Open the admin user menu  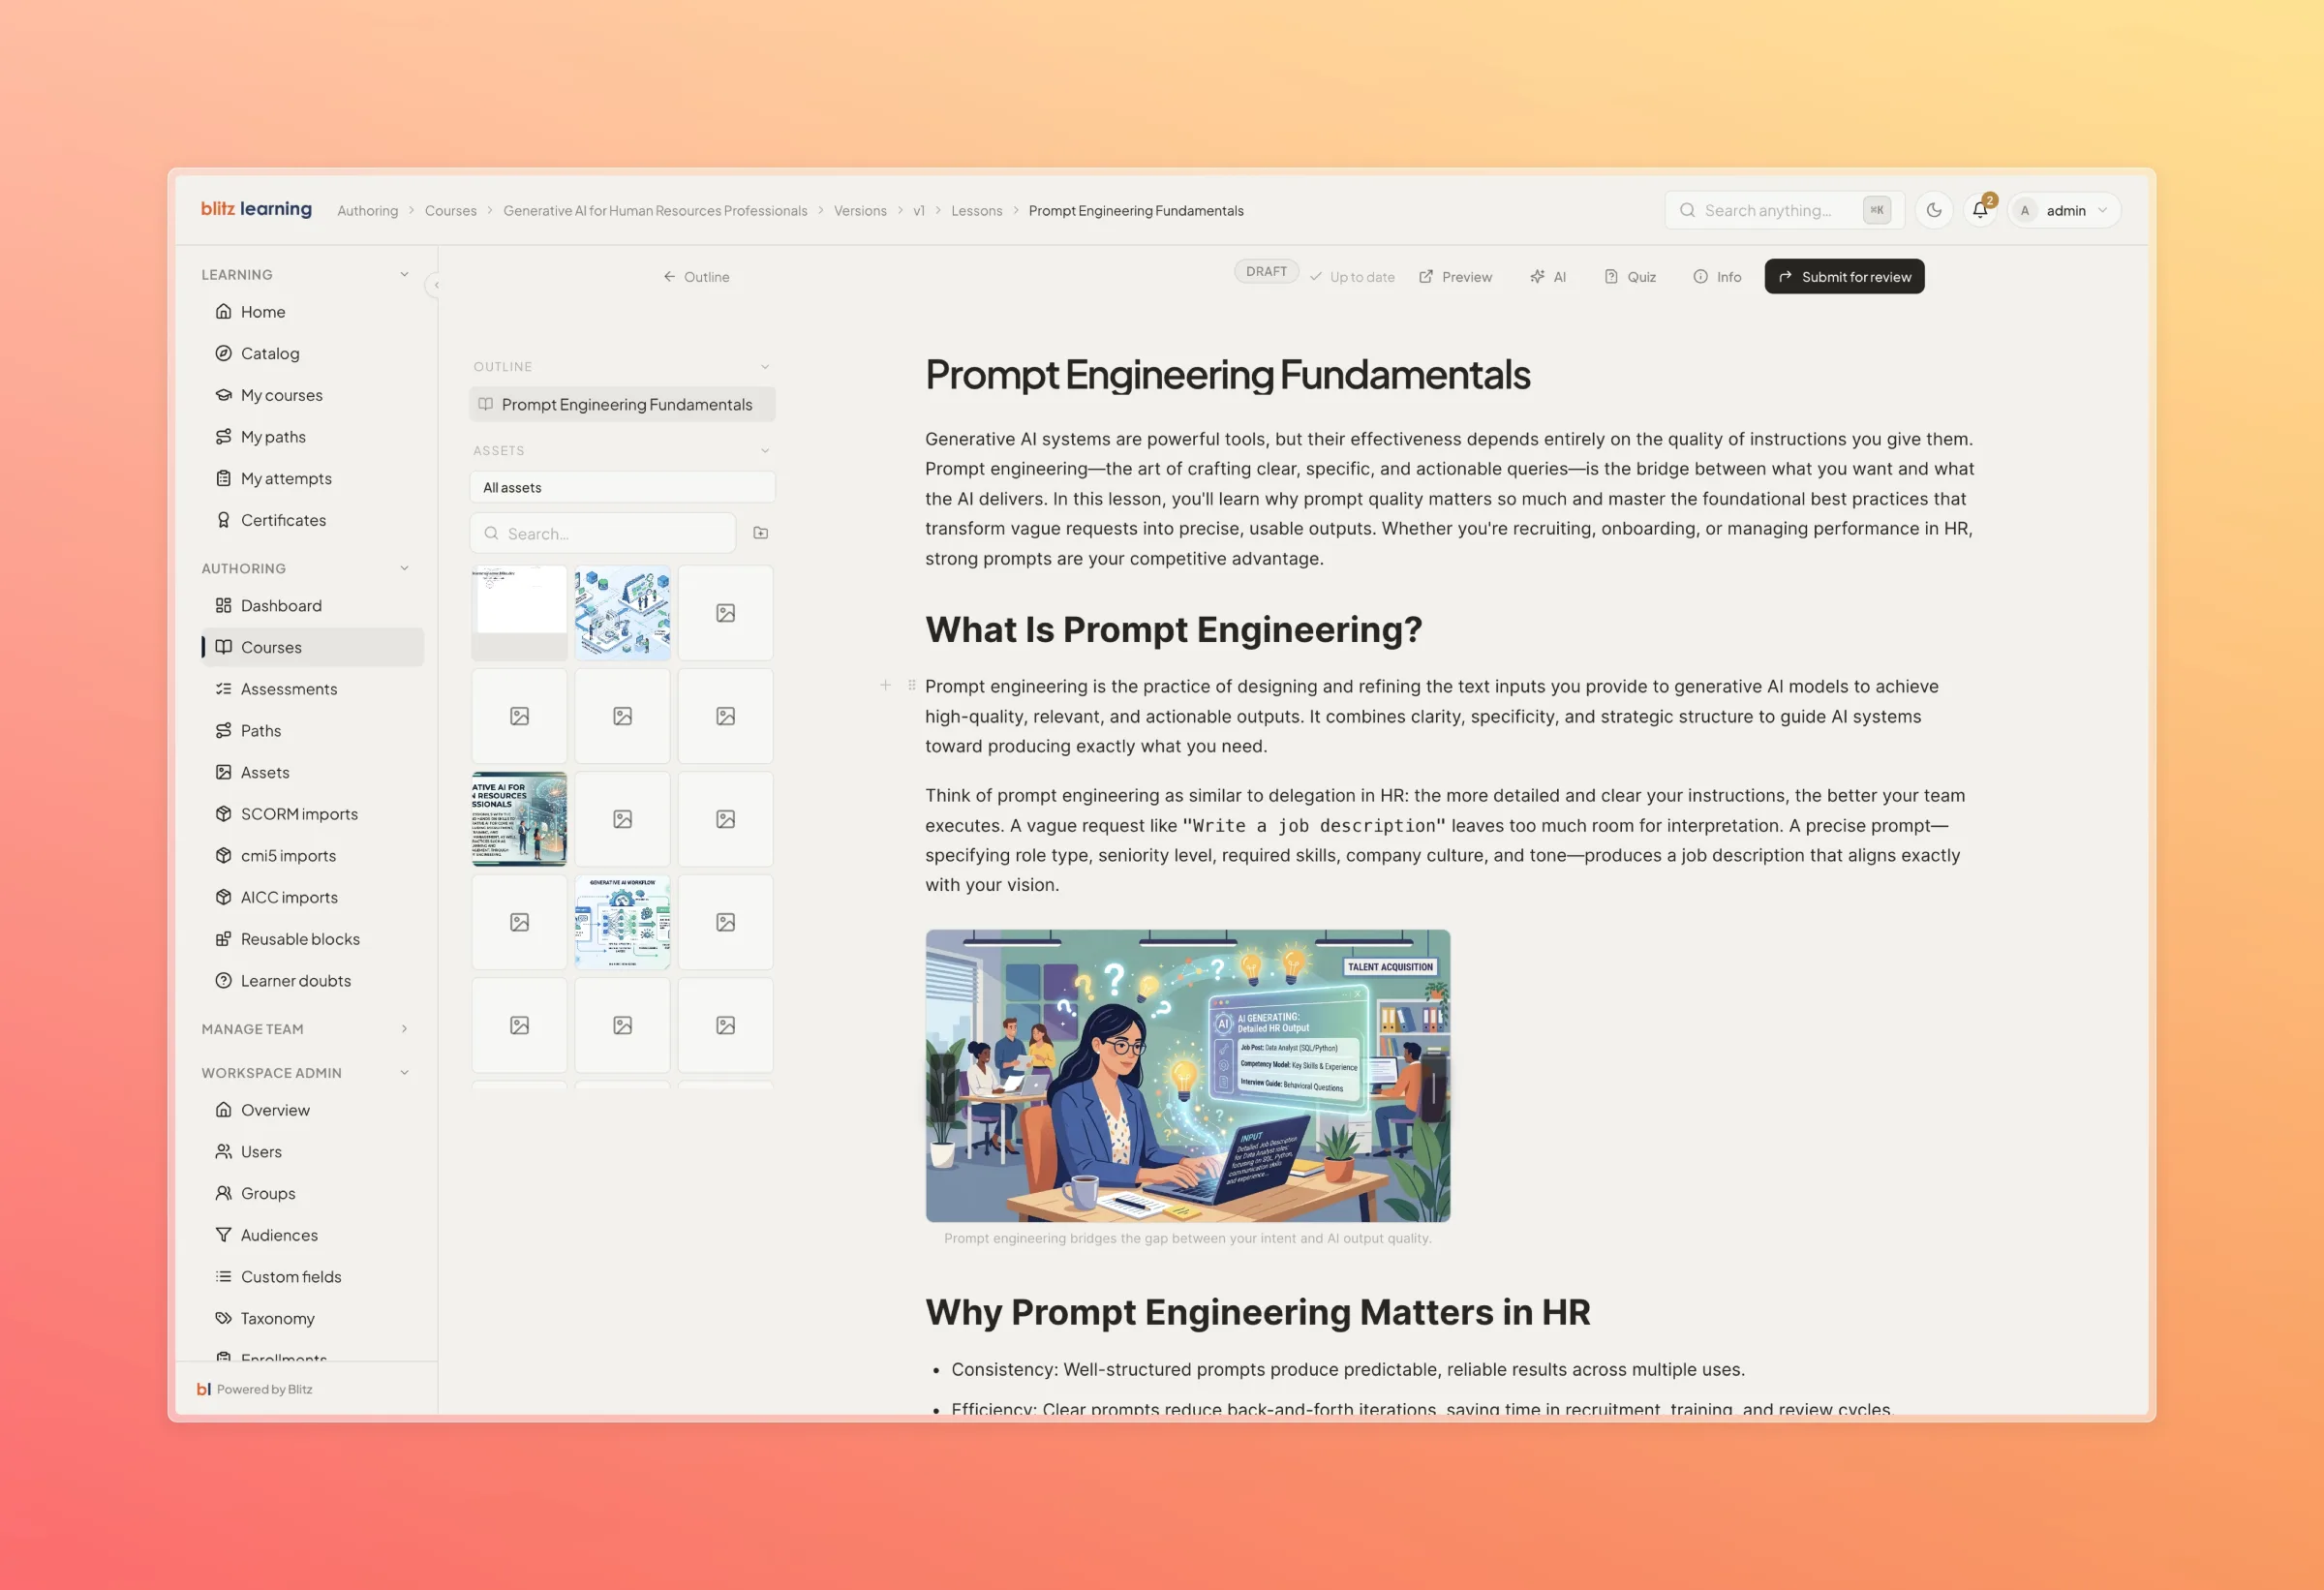click(2064, 210)
